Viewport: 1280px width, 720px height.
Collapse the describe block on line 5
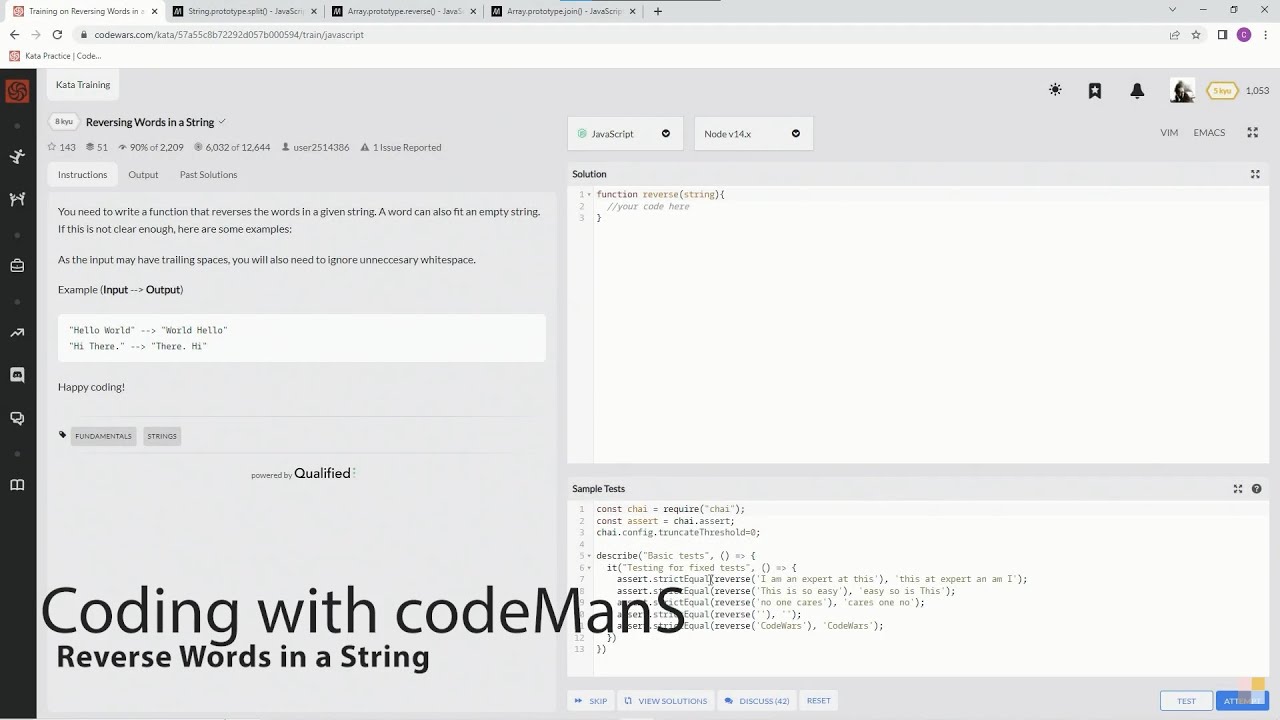coord(590,556)
